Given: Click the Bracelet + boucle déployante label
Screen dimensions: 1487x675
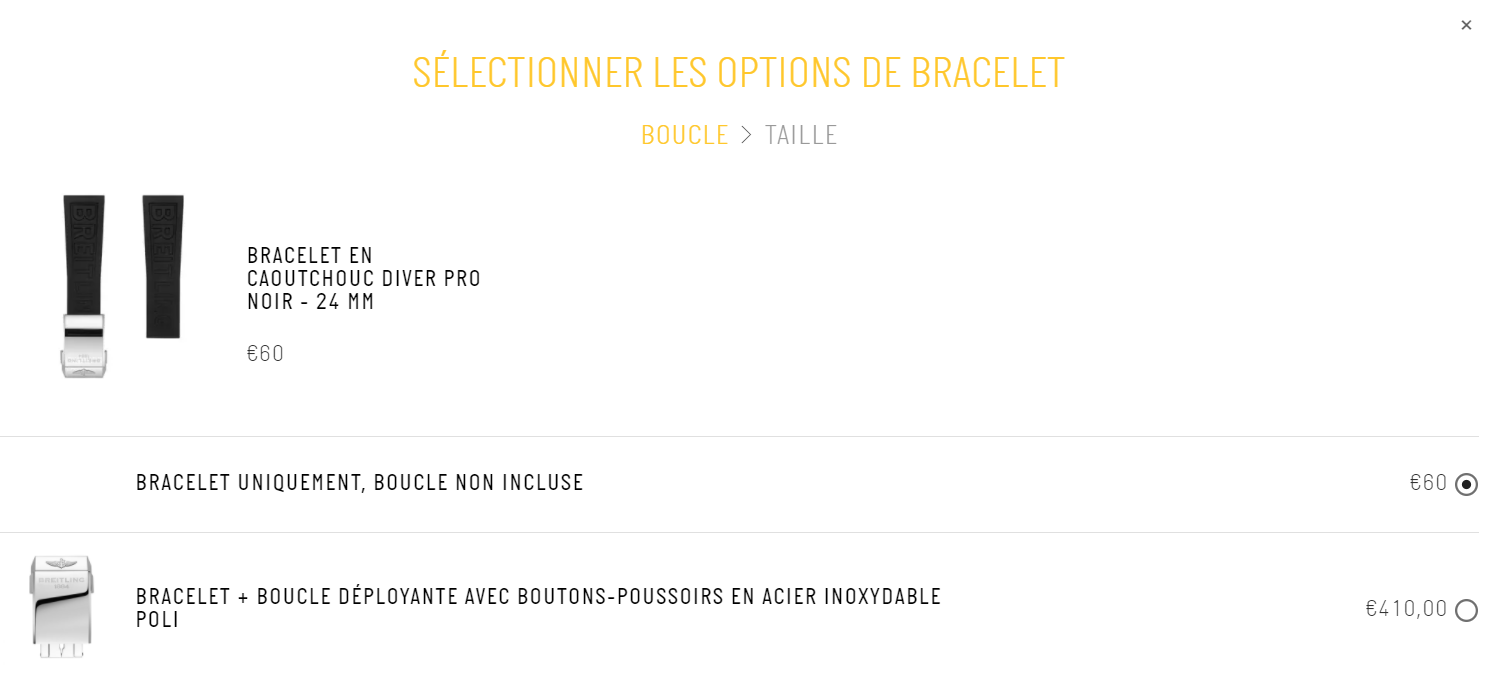Looking at the screenshot, I should click(539, 608).
